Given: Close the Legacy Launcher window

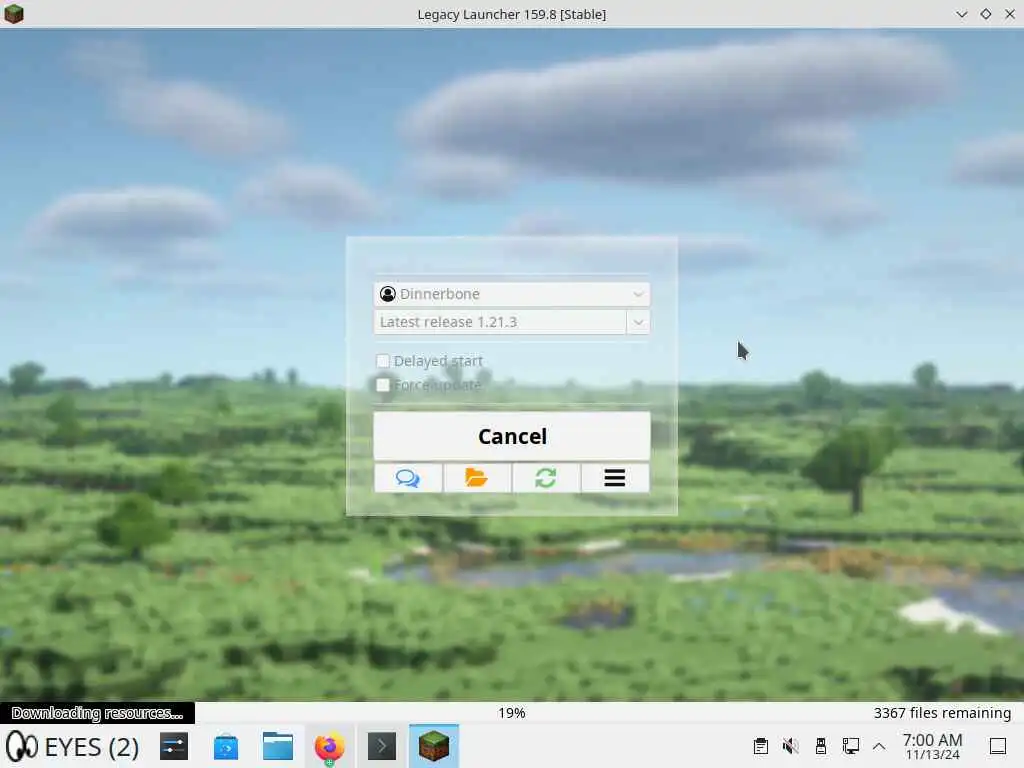Looking at the screenshot, I should [1010, 14].
